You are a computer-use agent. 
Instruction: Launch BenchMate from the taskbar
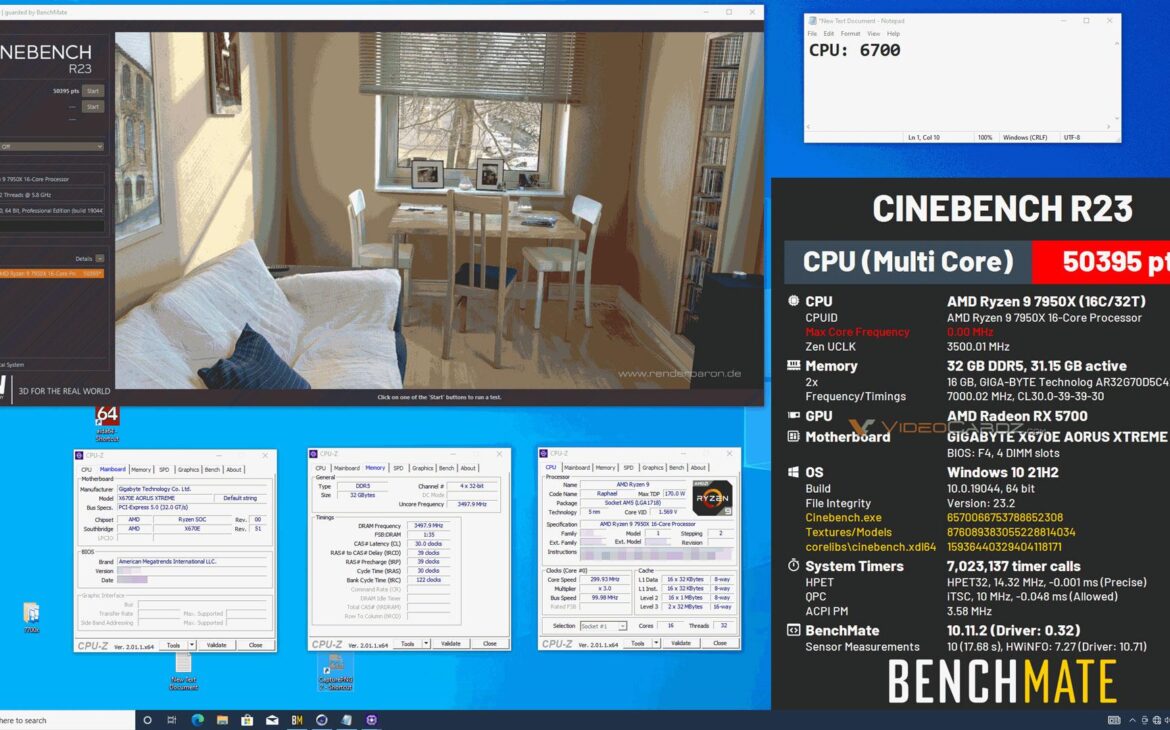297,720
